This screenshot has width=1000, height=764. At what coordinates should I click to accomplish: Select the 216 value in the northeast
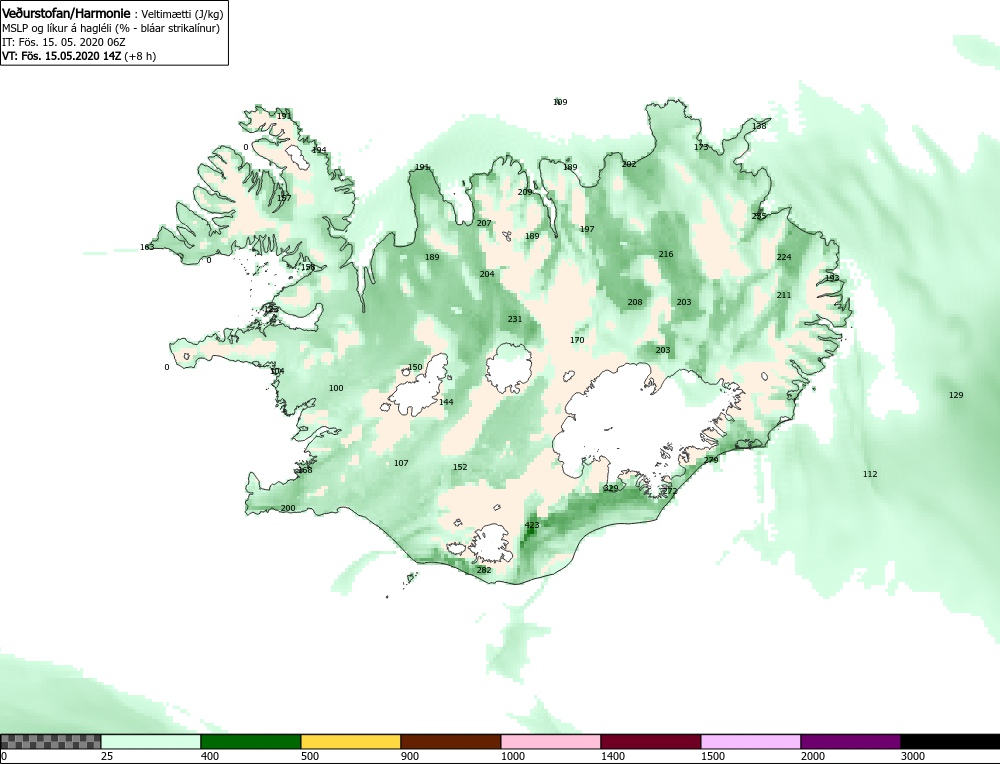coord(666,254)
